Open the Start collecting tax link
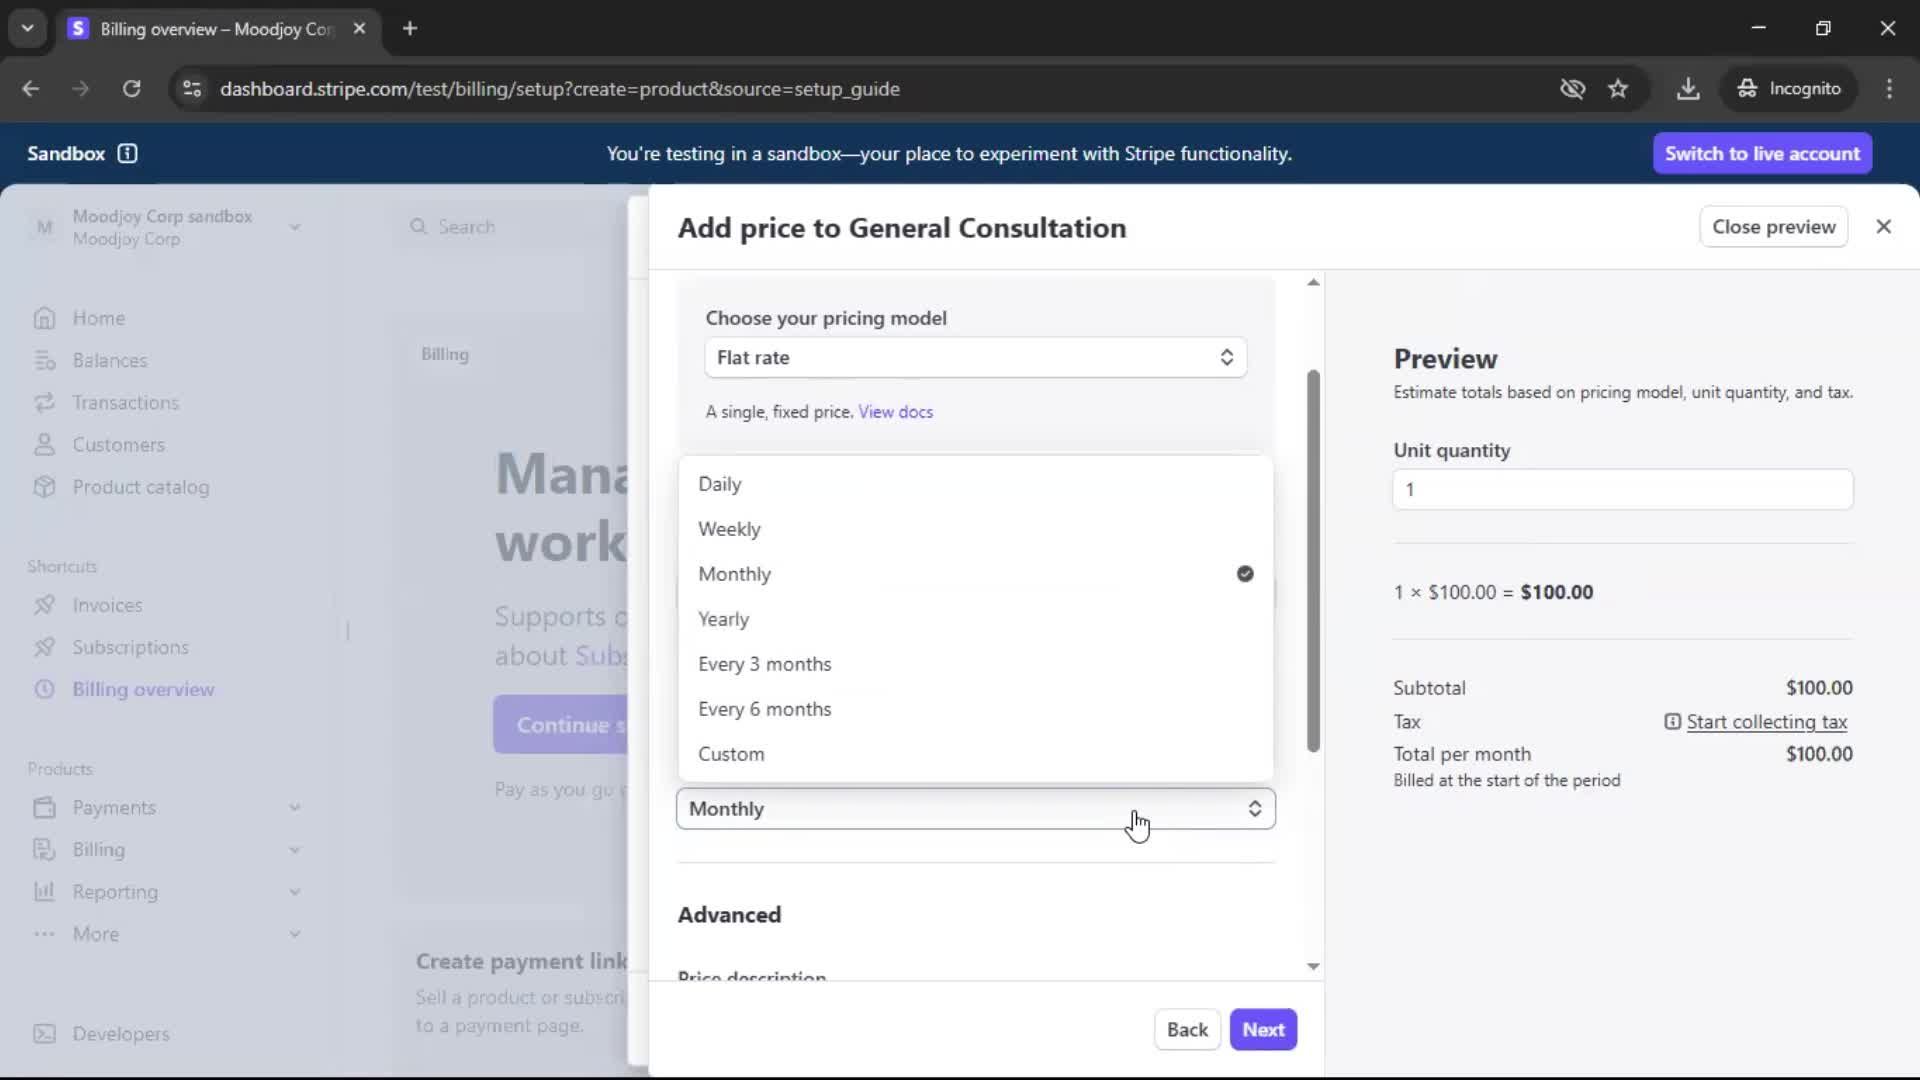This screenshot has width=1920, height=1080. click(1766, 722)
